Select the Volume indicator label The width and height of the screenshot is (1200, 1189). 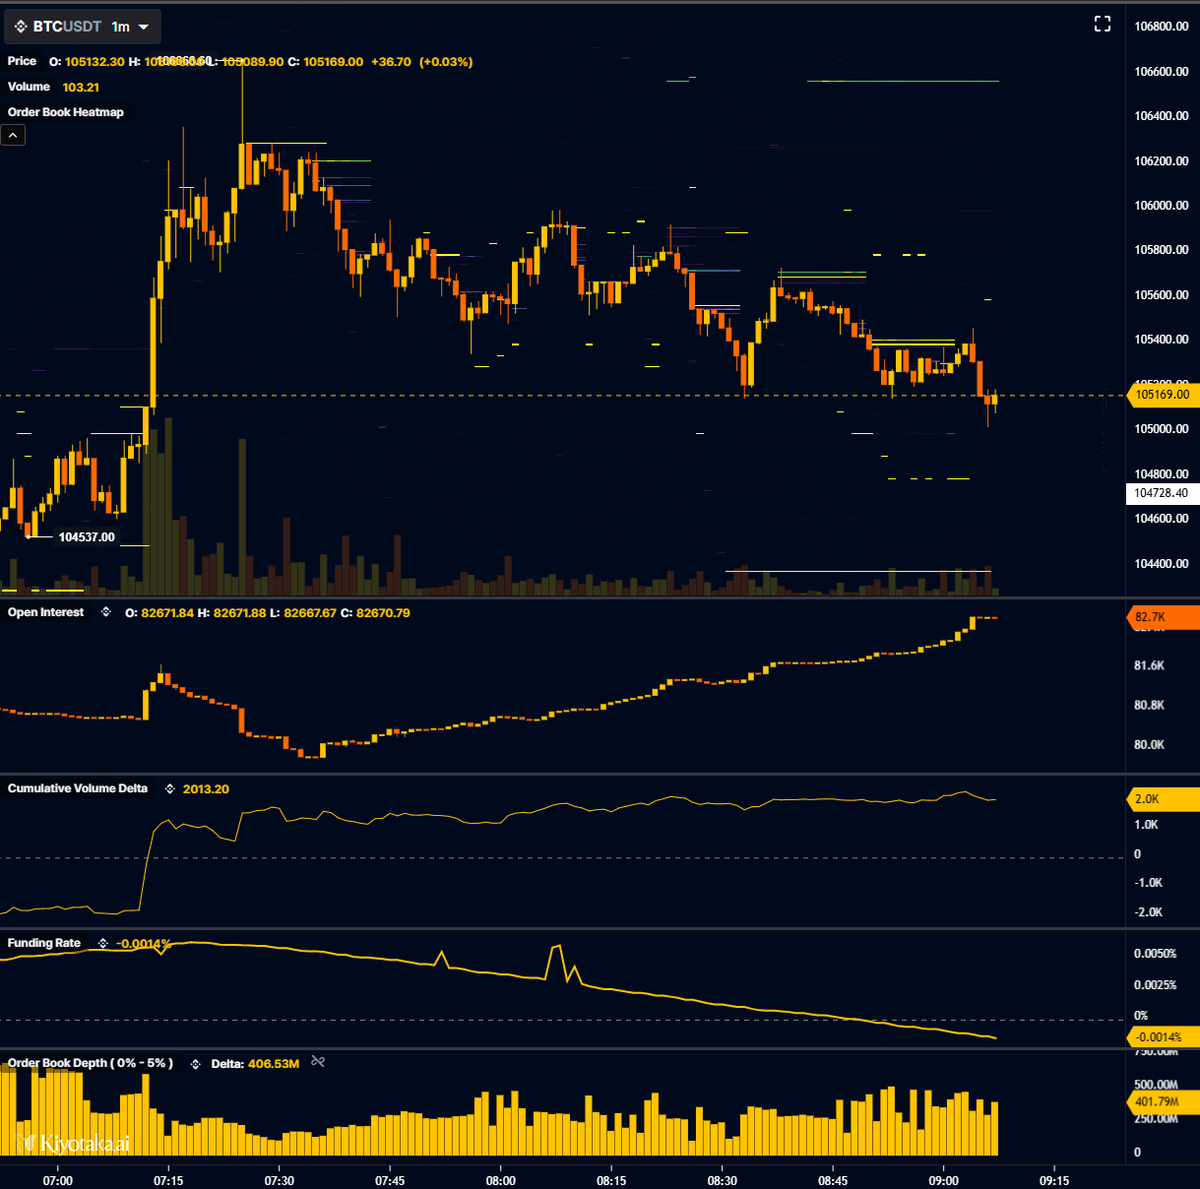(29, 87)
